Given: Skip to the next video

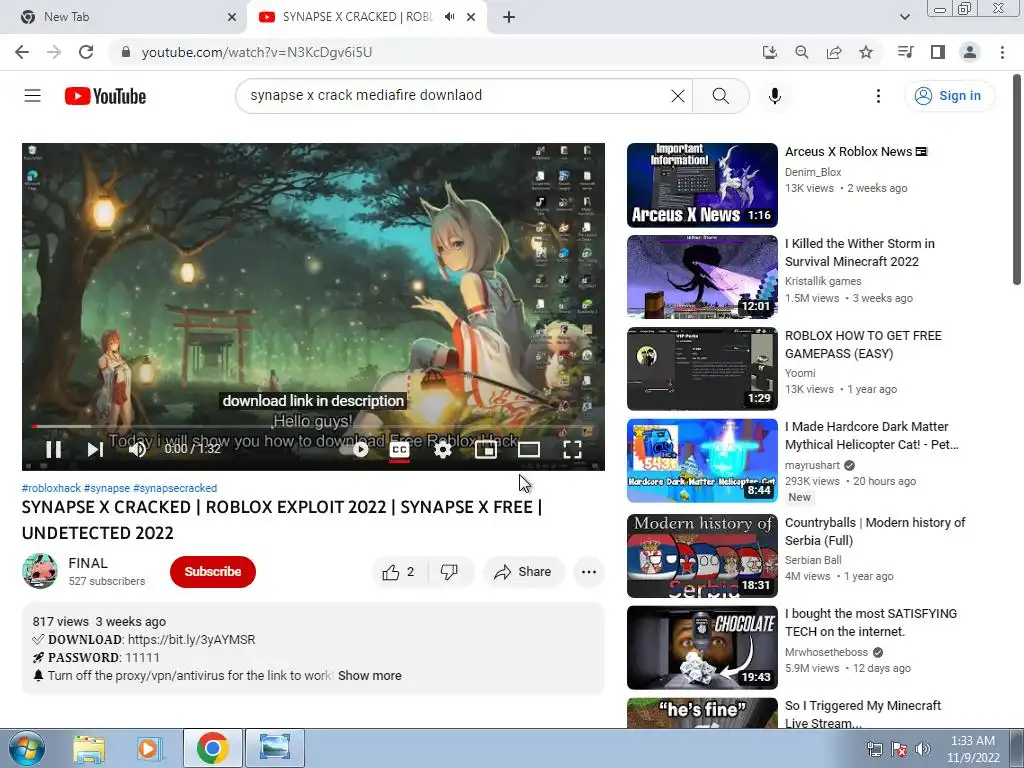Looking at the screenshot, I should click(95, 449).
